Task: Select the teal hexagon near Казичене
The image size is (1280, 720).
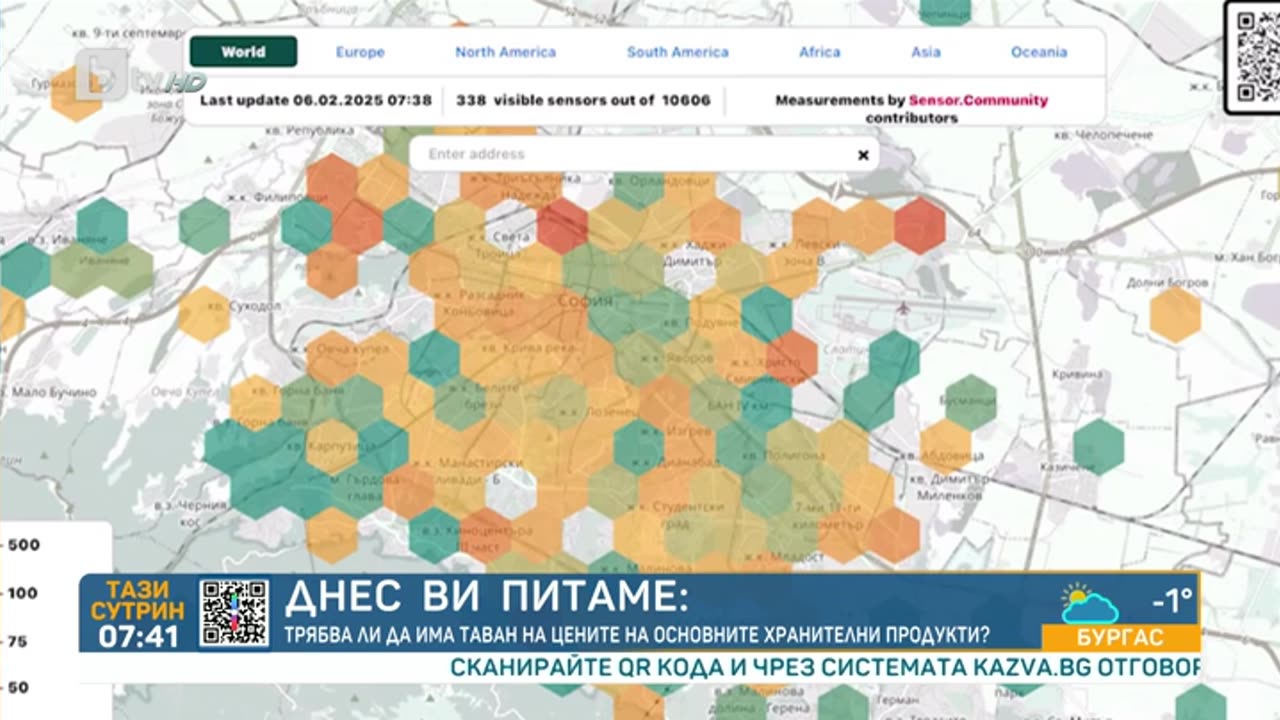Action: point(1098,447)
